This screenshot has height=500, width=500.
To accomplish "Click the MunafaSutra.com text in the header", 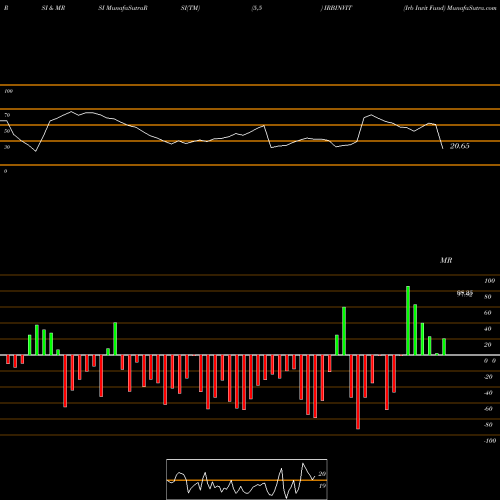I will (x=472, y=8).
